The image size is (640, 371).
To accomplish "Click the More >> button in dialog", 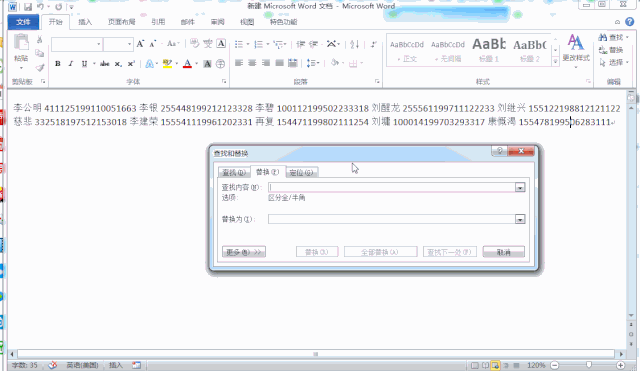I will click(244, 252).
